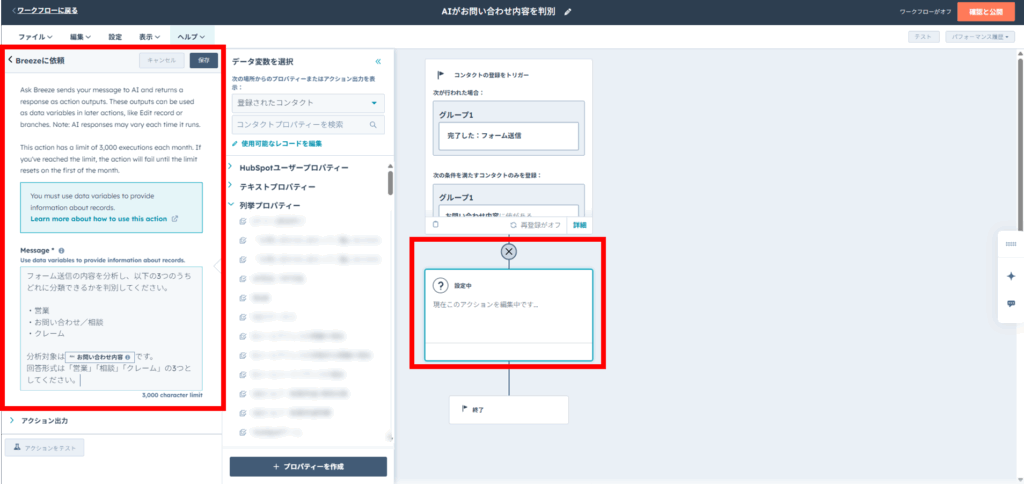Screen dimensions: 1024x484
Task: Click flask icon on アクションをテスト button
Action: point(16,447)
